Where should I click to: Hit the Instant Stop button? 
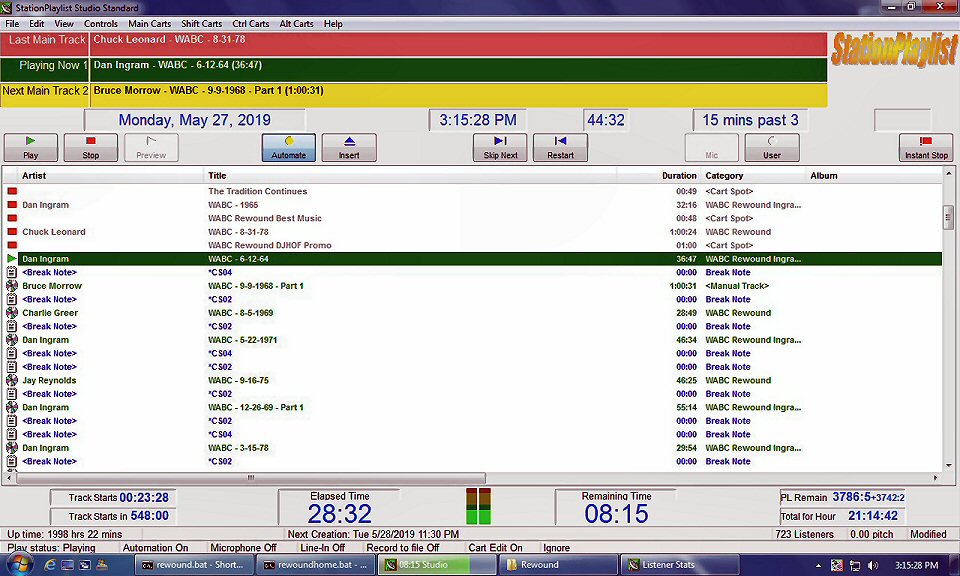pos(926,148)
